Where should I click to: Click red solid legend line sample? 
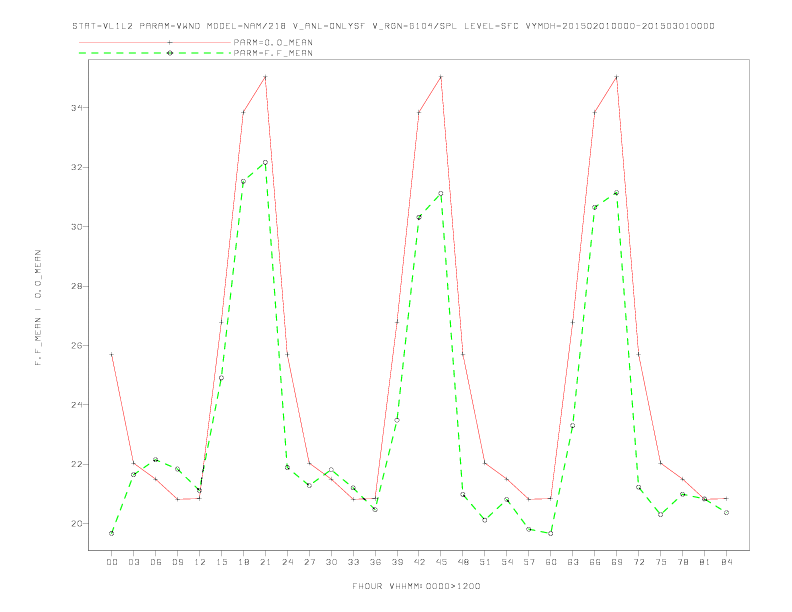click(x=155, y=42)
